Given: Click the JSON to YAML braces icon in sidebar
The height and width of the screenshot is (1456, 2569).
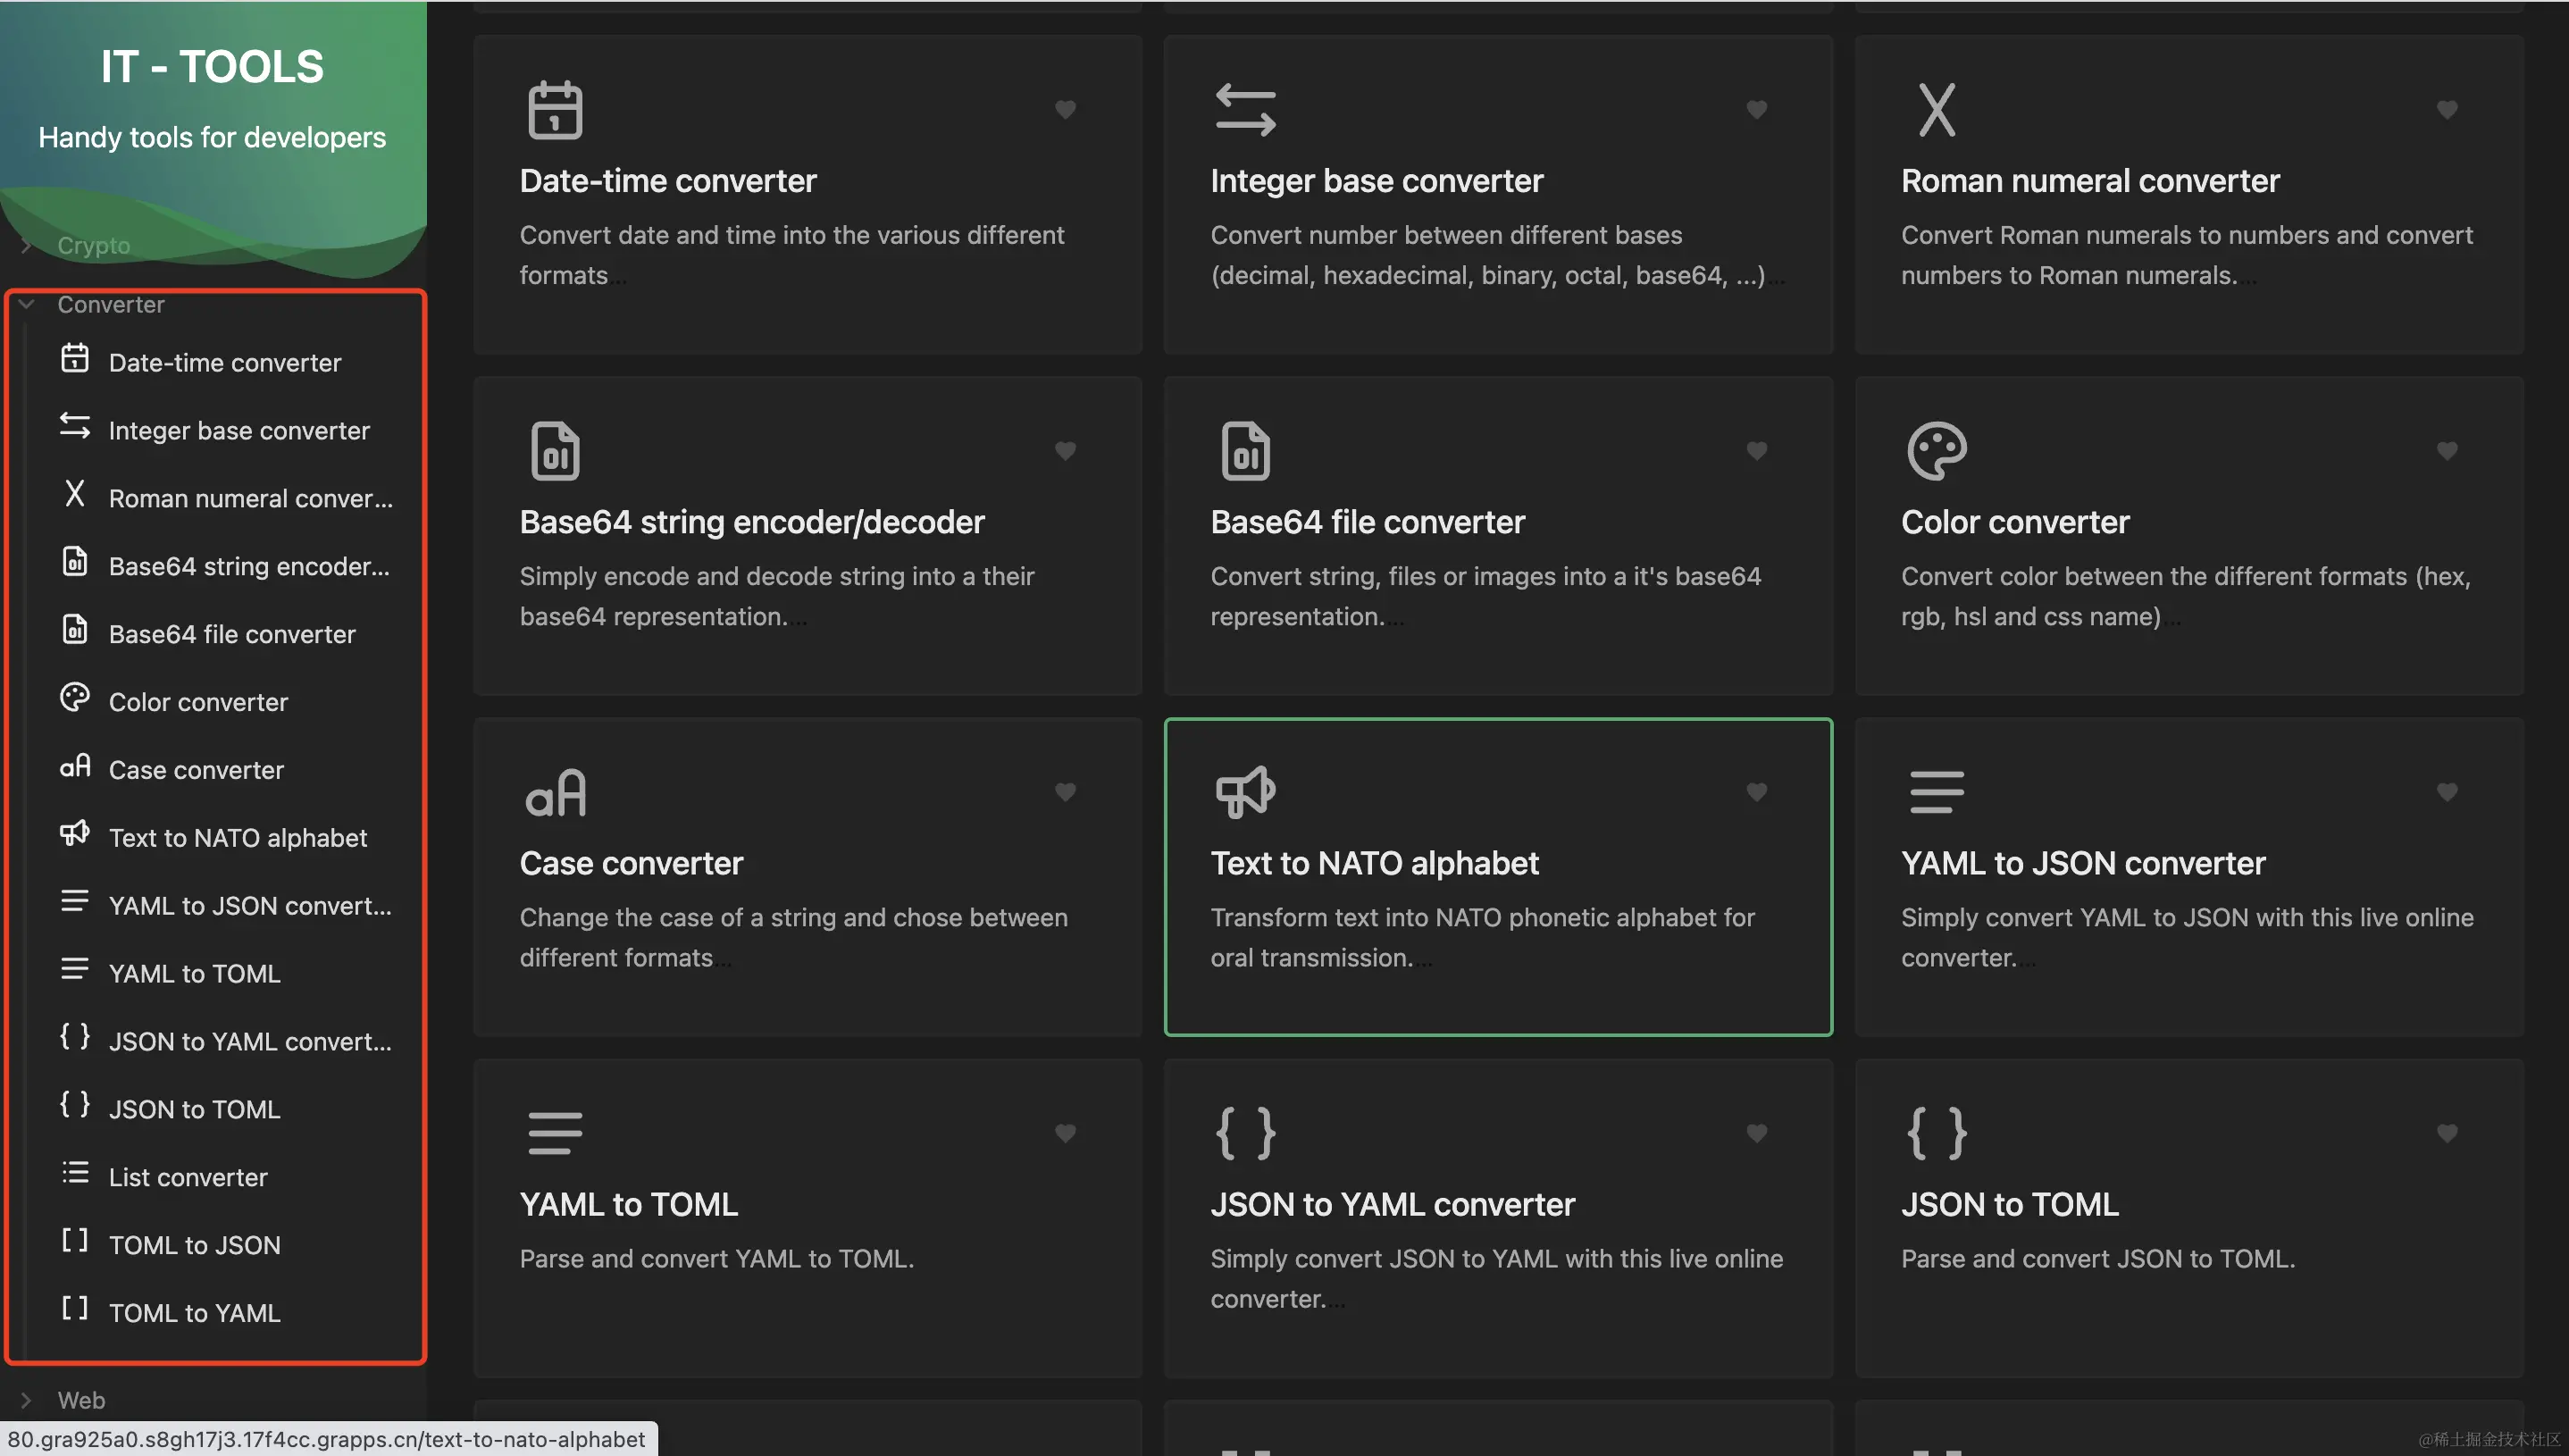Looking at the screenshot, I should pos(75,1037).
